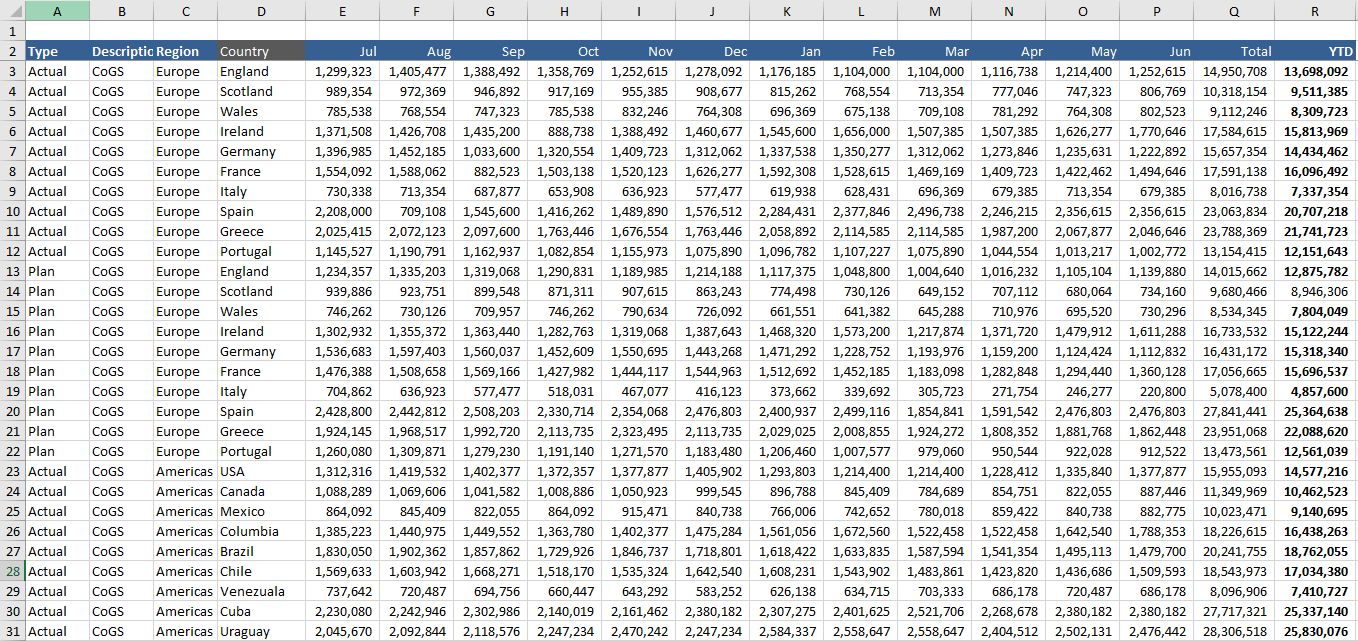
Task: Select the Chile country cell
Action: point(261,571)
